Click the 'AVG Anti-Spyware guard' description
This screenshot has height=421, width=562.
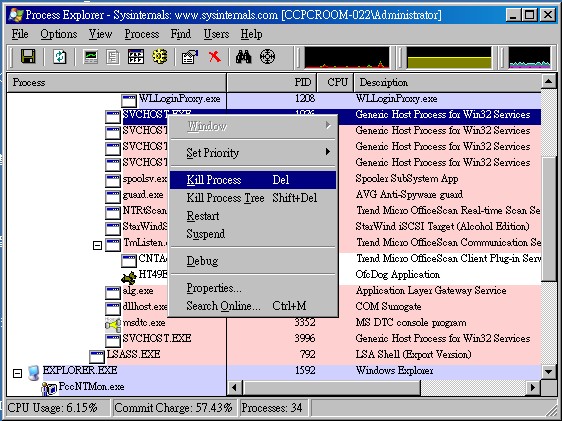coord(409,195)
